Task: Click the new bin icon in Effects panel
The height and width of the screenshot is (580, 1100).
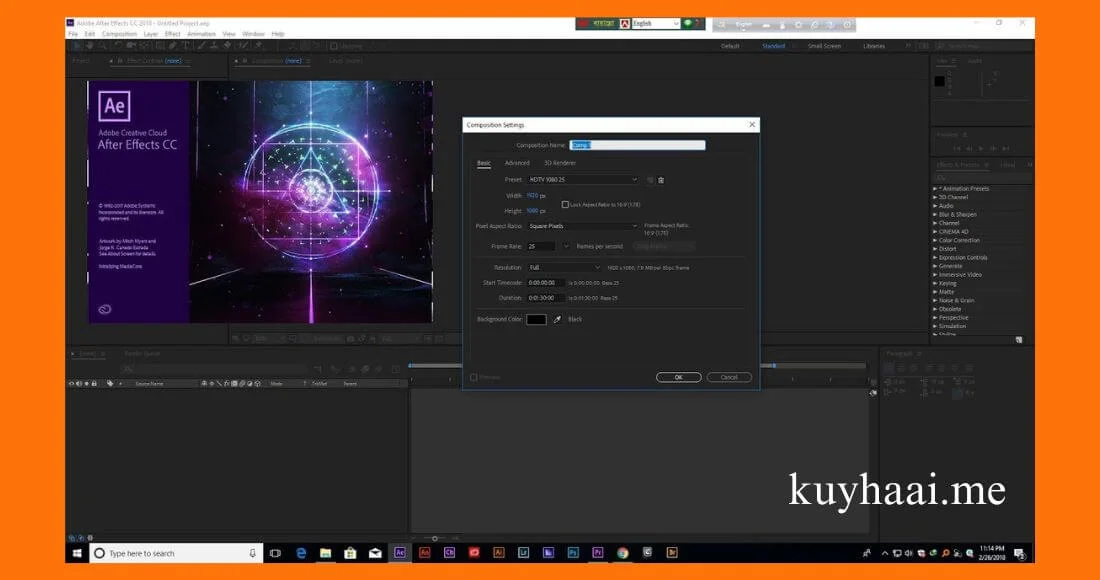Action: 1019,339
